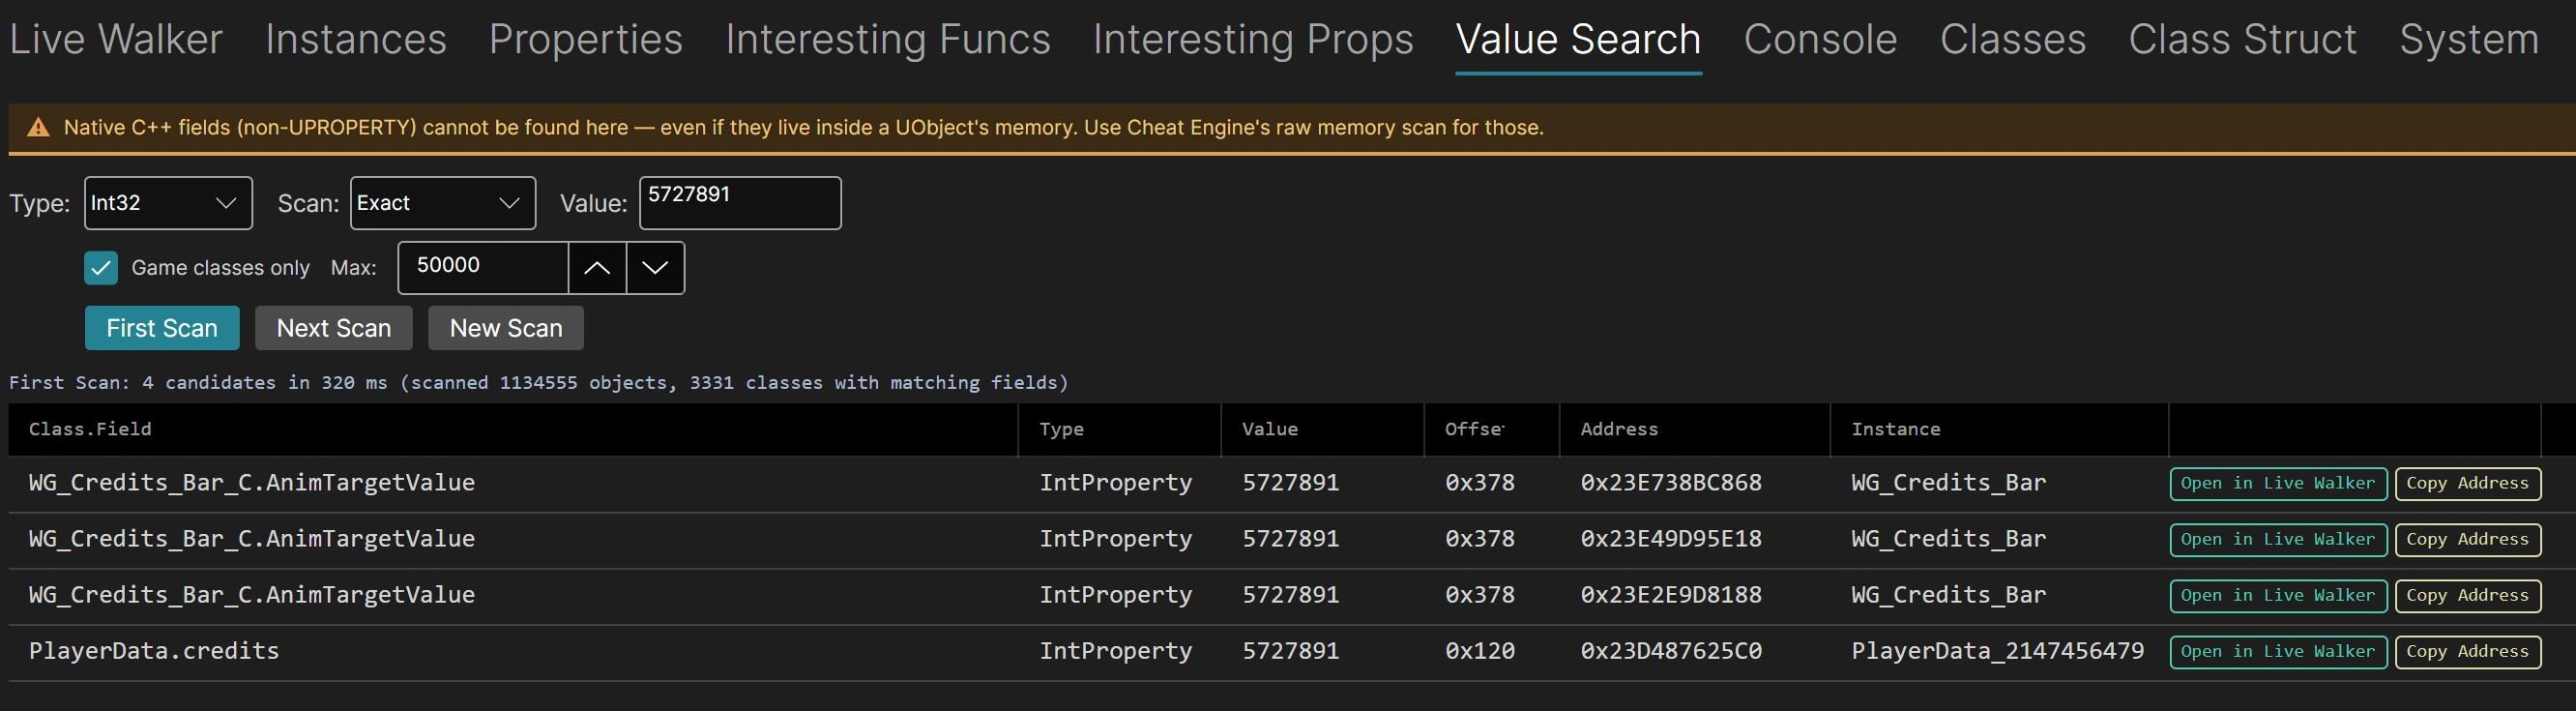Image resolution: width=2576 pixels, height=711 pixels.
Task: Open PlayerData.credits row in Live Walker
Action: [x=2278, y=651]
